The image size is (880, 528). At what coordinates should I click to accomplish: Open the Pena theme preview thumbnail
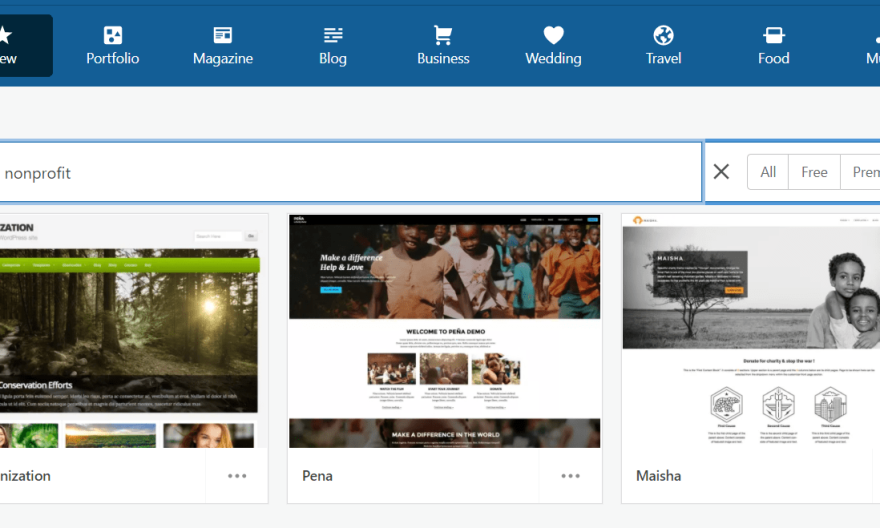444,330
